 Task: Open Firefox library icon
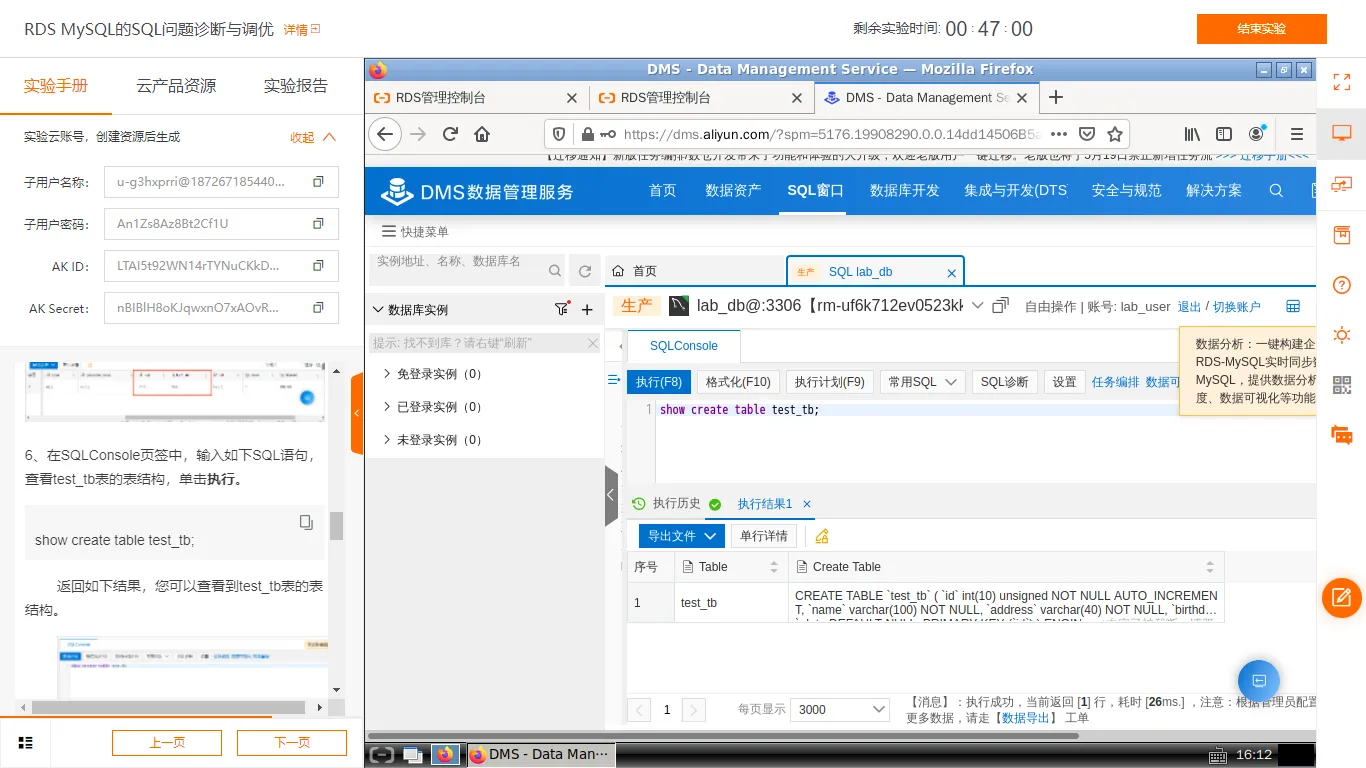click(1192, 134)
